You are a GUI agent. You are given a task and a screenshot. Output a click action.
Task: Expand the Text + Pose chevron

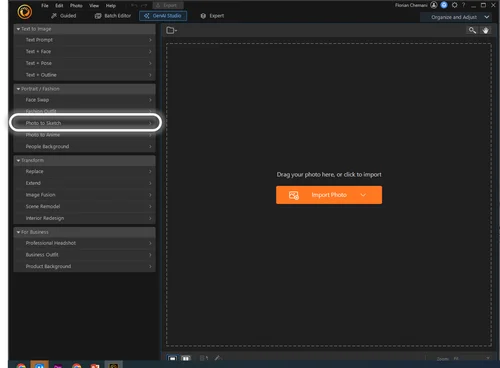click(150, 63)
